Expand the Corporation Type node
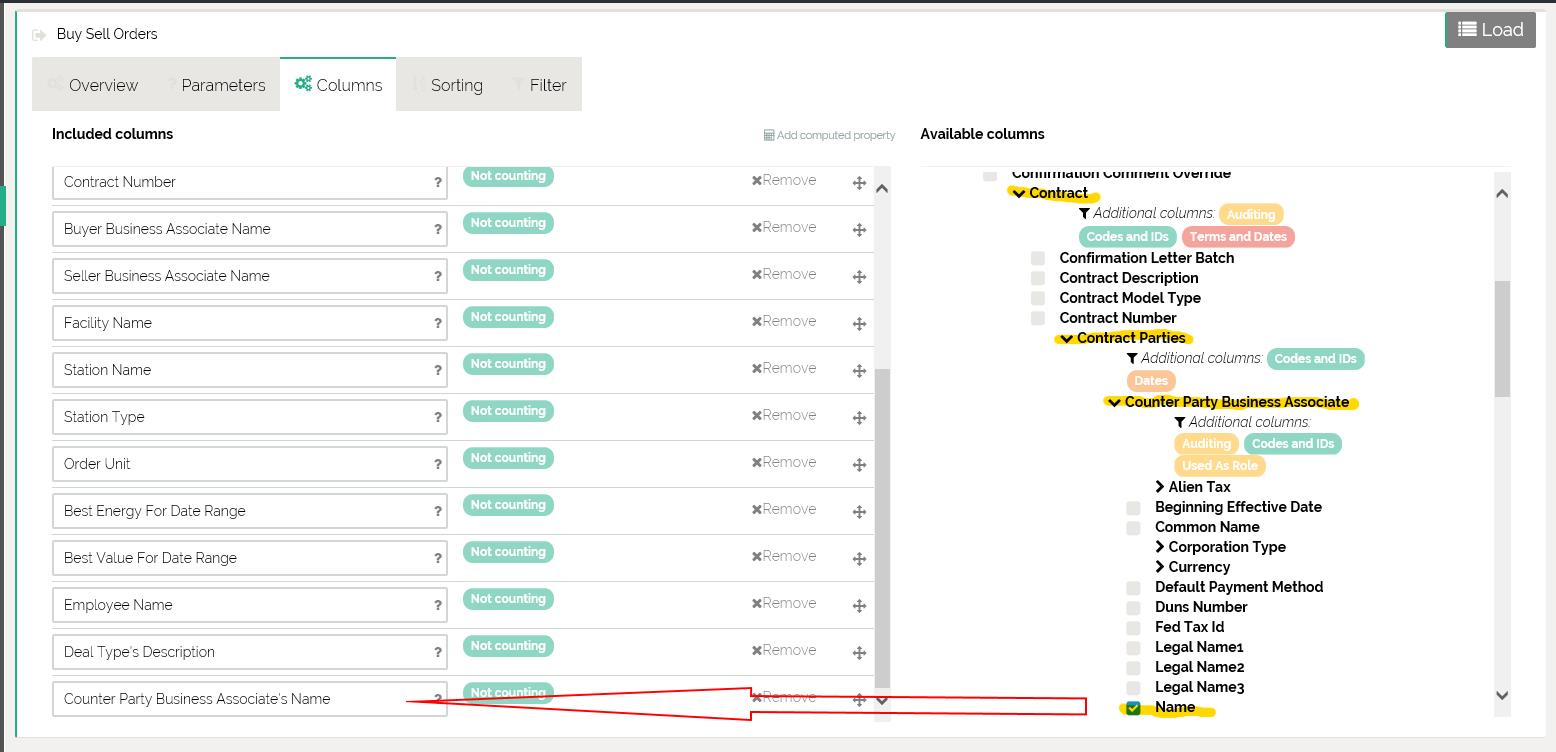Viewport: 1556px width, 752px height. (1160, 547)
